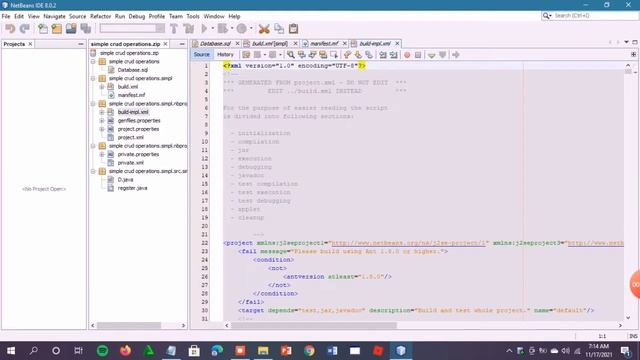
Task: Click the New Project toolbar icon
Action: click(57, 29)
